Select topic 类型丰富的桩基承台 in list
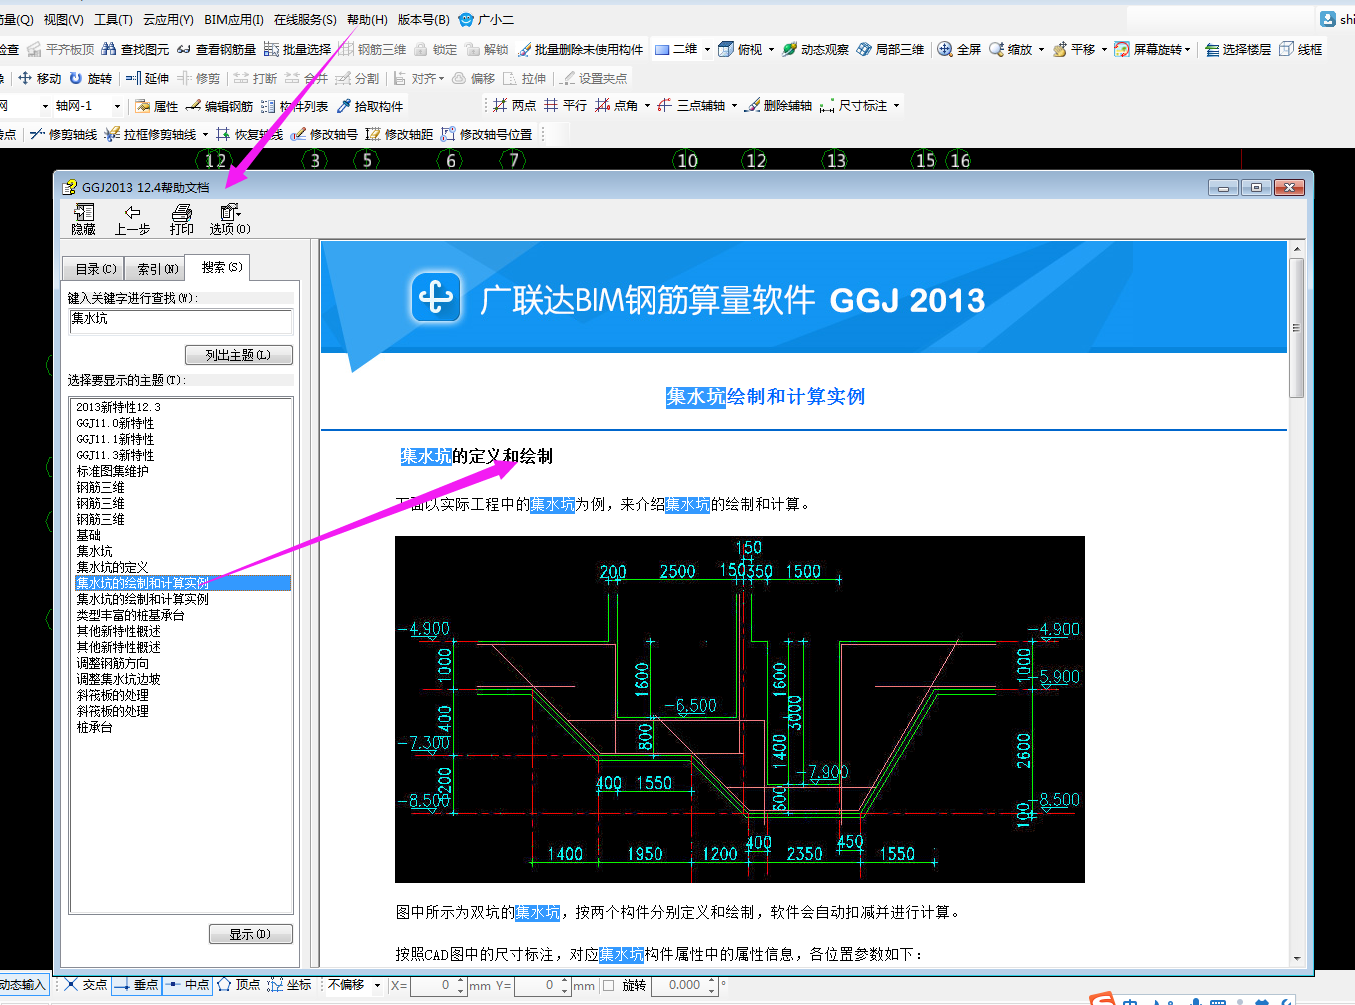1355x1005 pixels. 130,615
